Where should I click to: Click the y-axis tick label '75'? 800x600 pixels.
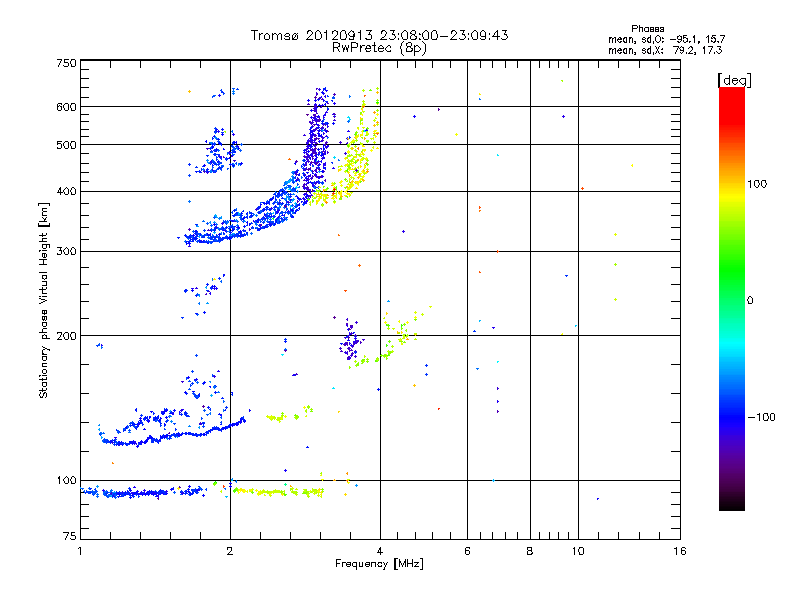tap(70, 536)
